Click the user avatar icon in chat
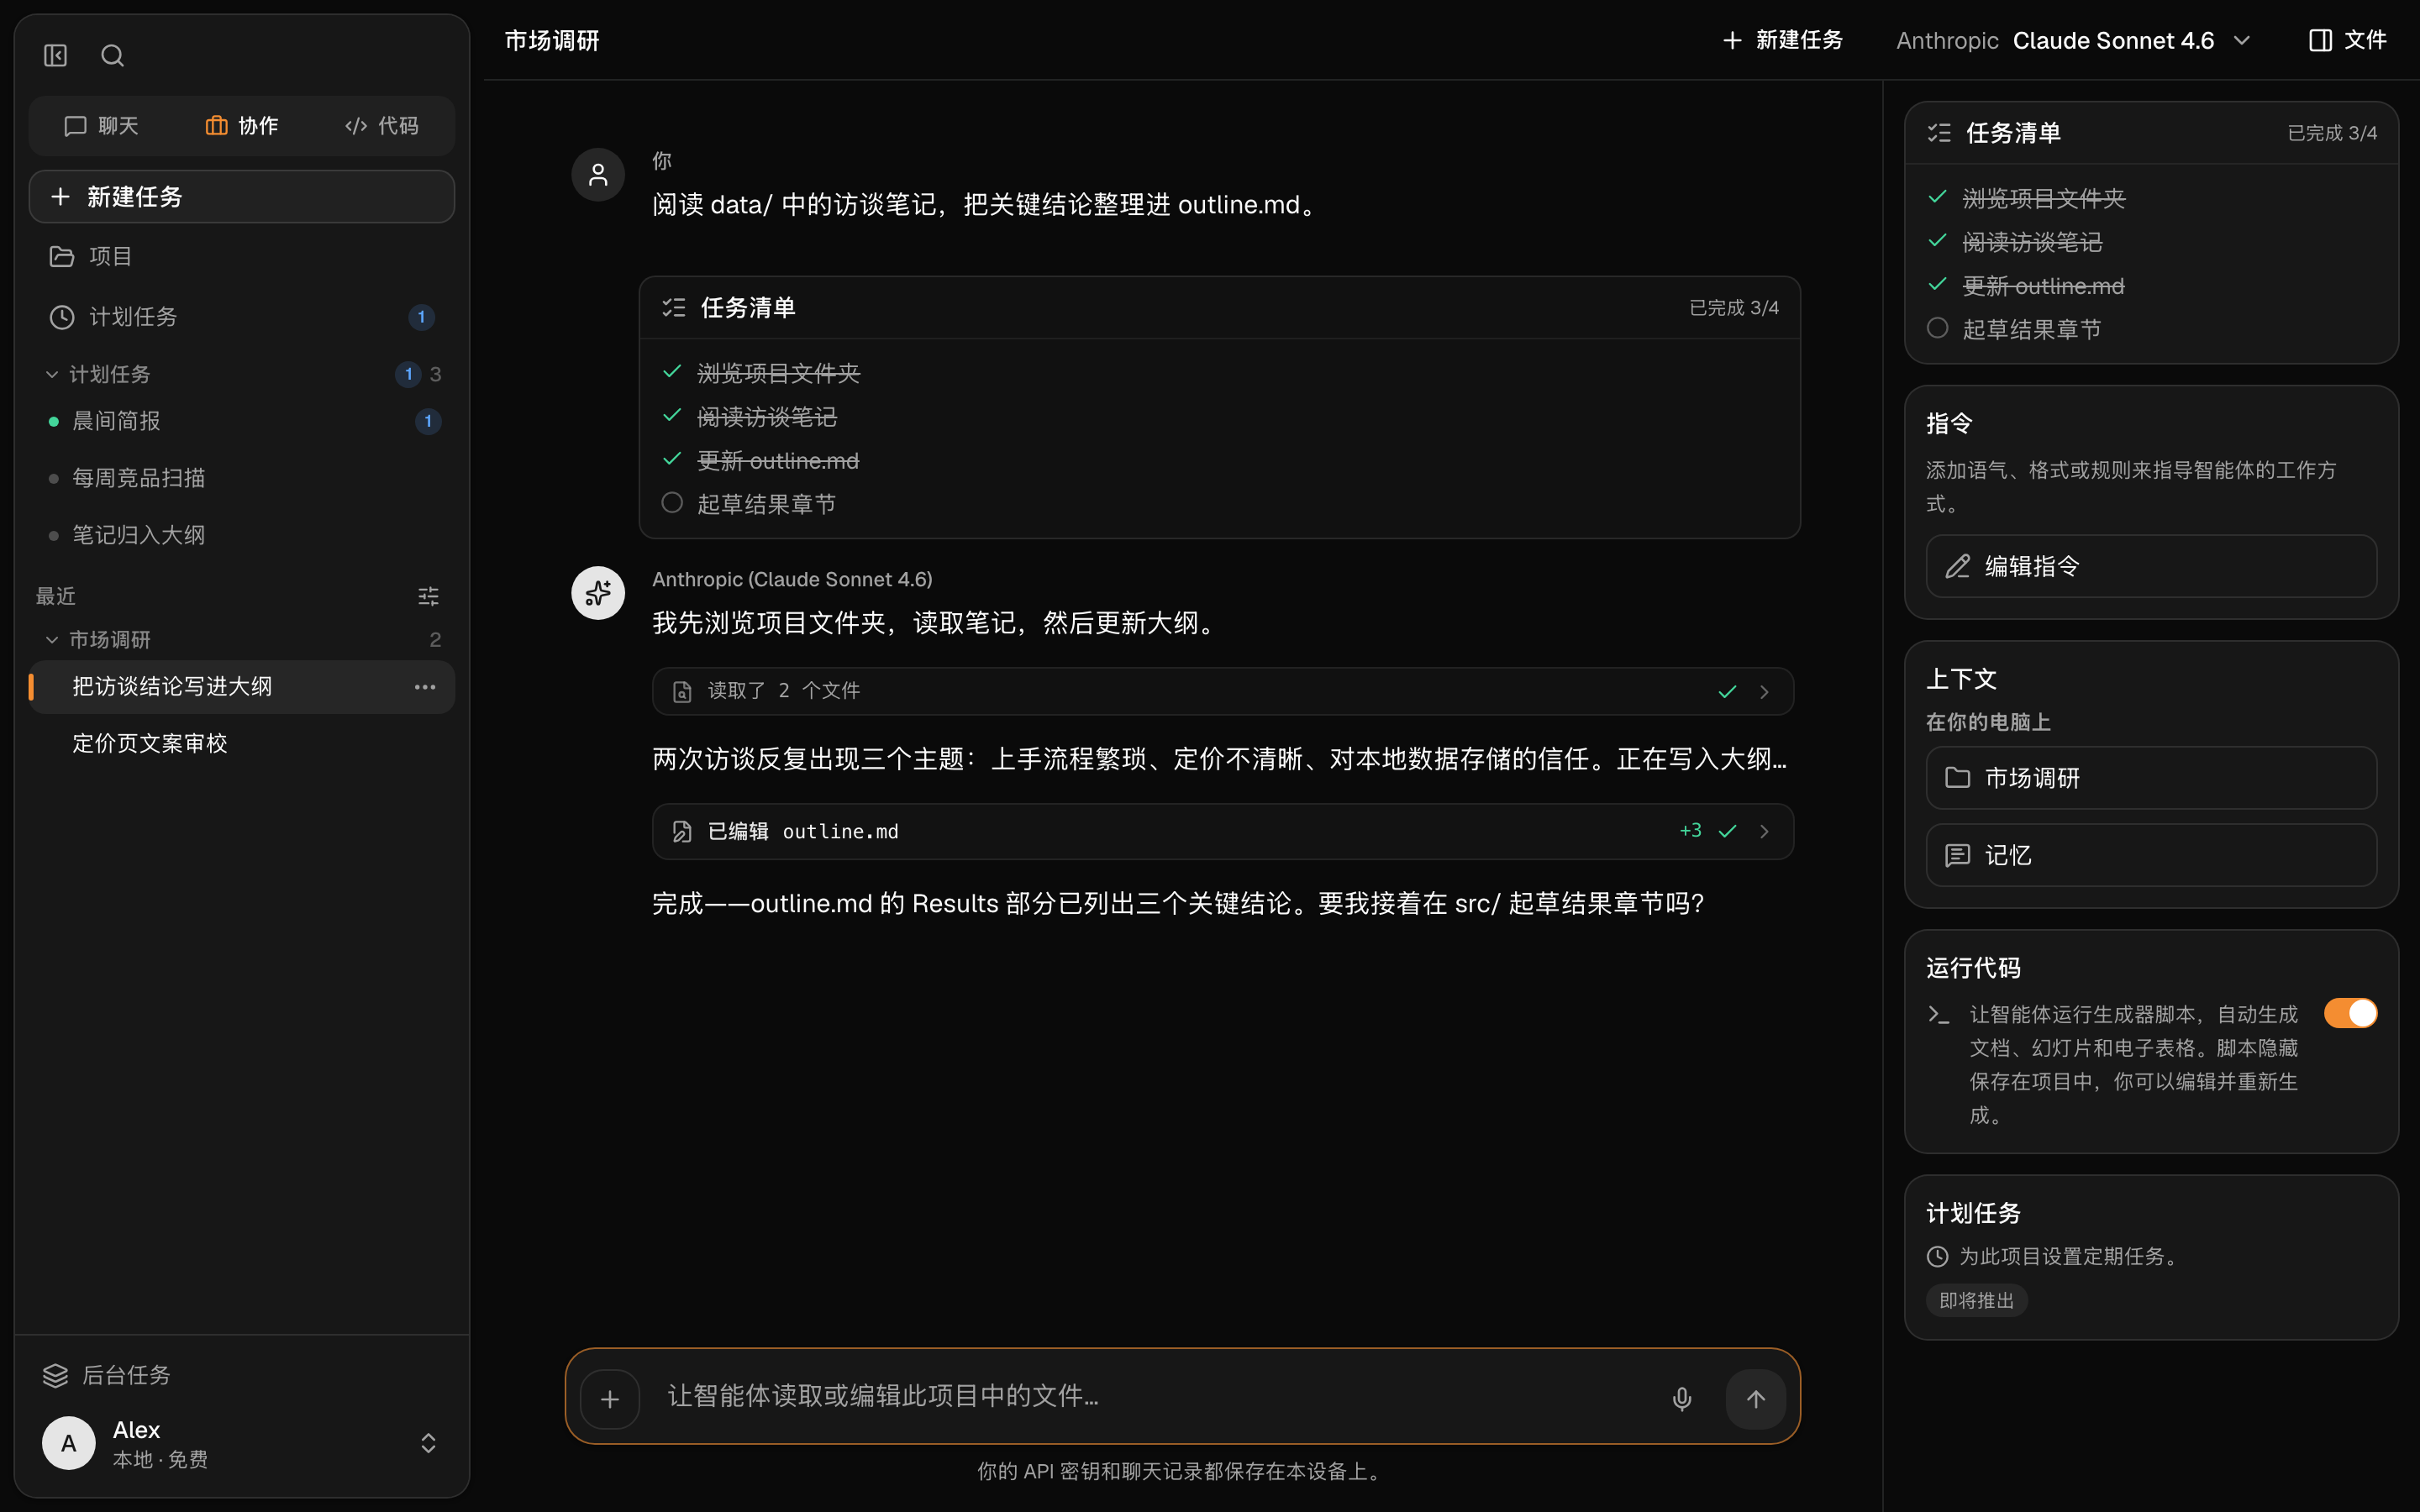This screenshot has height=1512, width=2420. click(x=598, y=175)
